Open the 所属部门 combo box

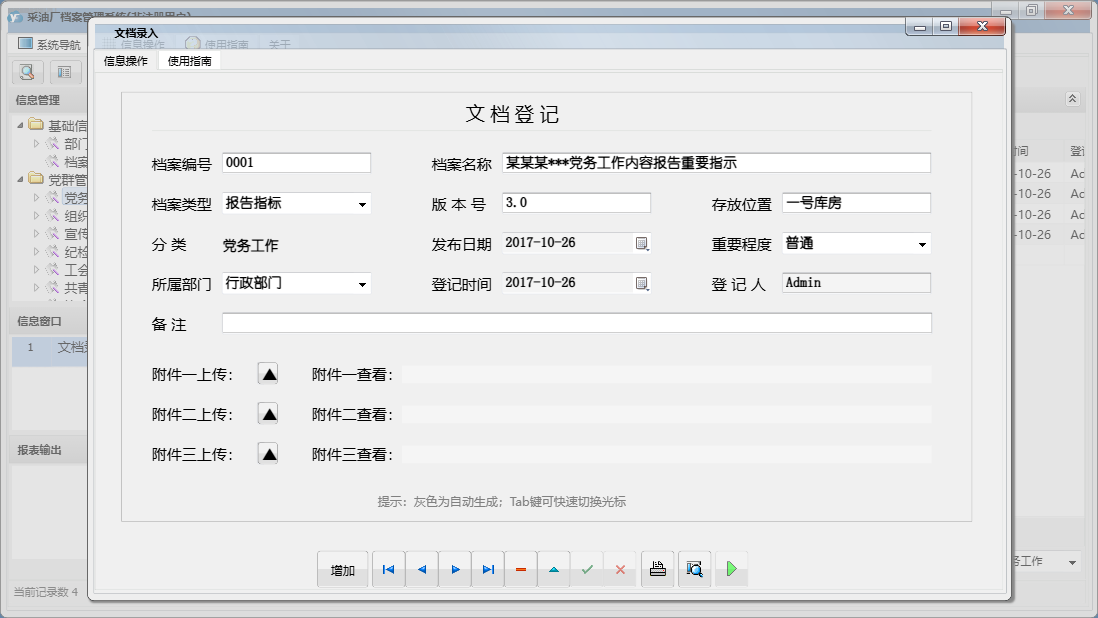click(x=361, y=284)
